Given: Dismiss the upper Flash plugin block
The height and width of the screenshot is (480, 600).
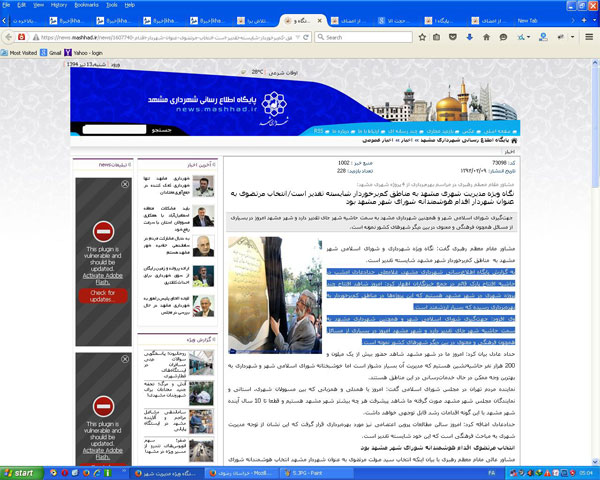Looking at the screenshot, I should pos(125,184).
